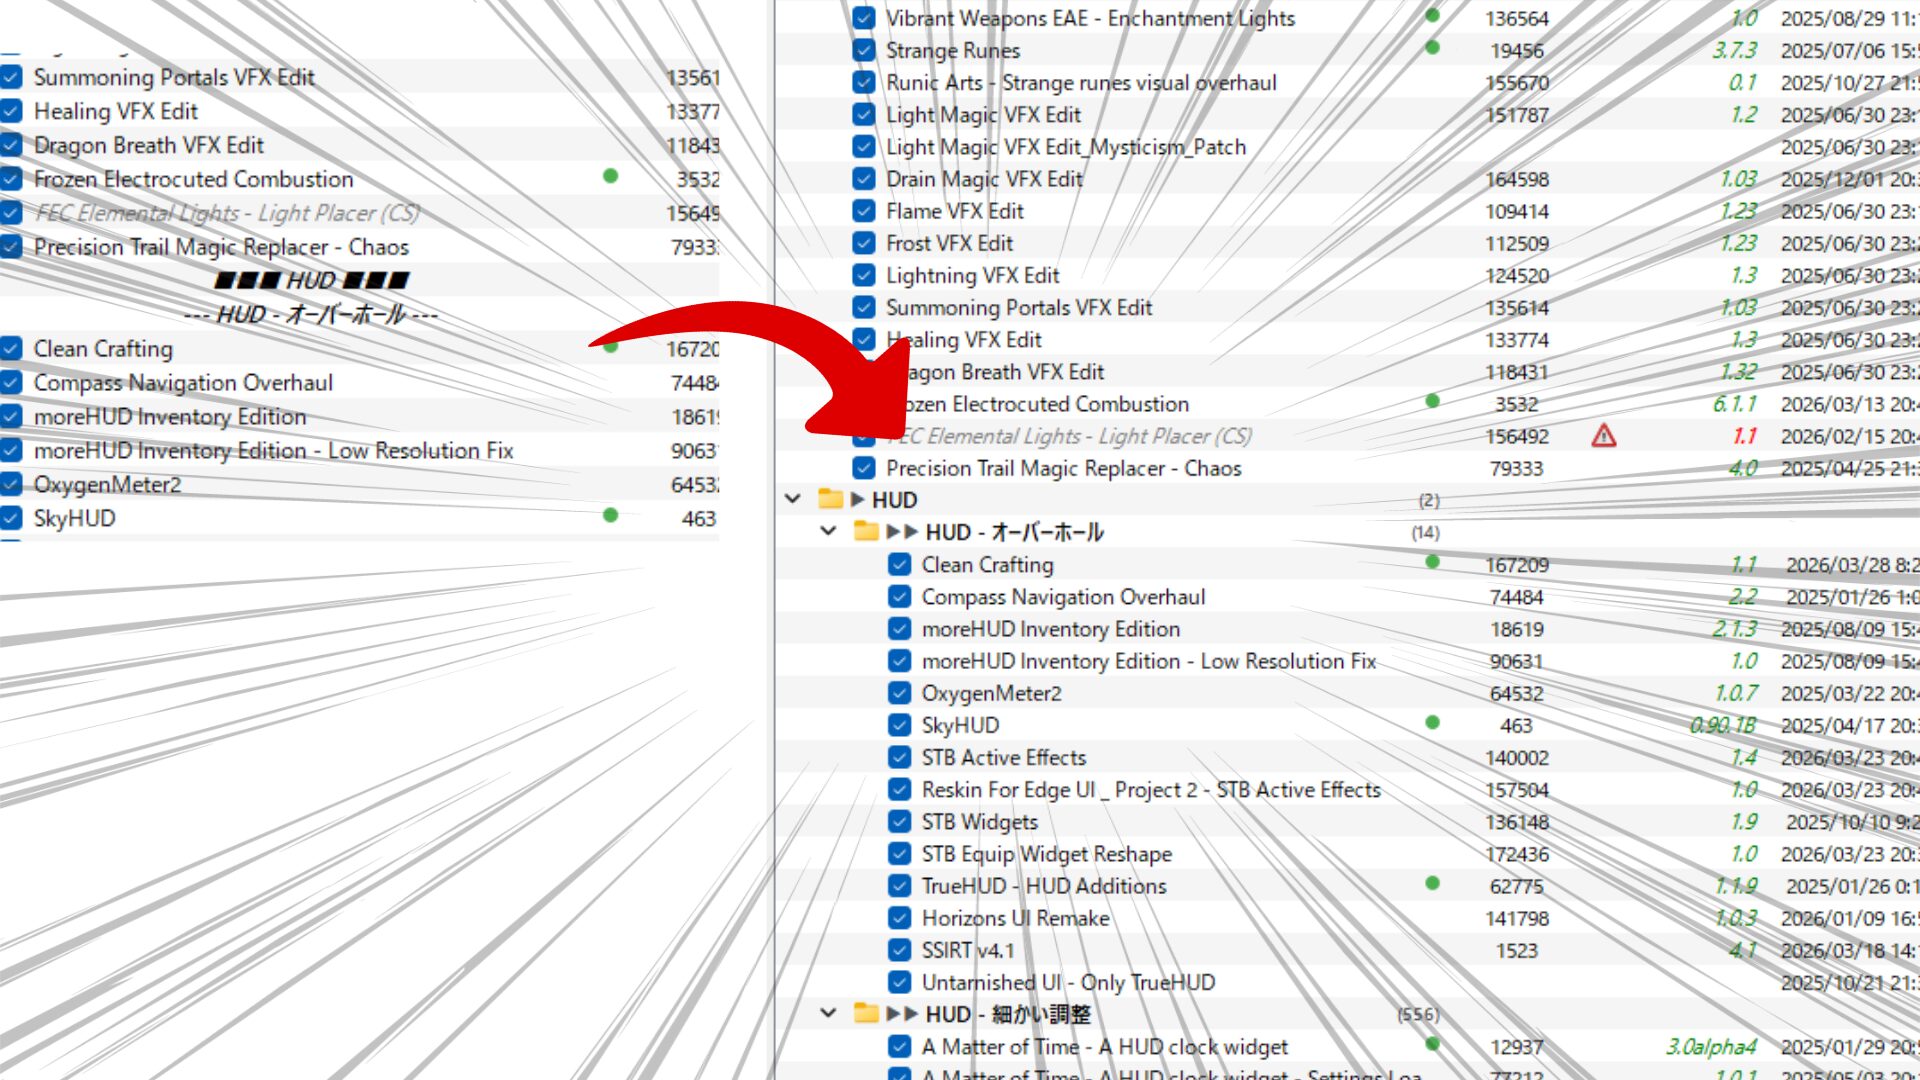
Task: Select the HUD - オーバーホール separator in the left list
Action: 311,315
